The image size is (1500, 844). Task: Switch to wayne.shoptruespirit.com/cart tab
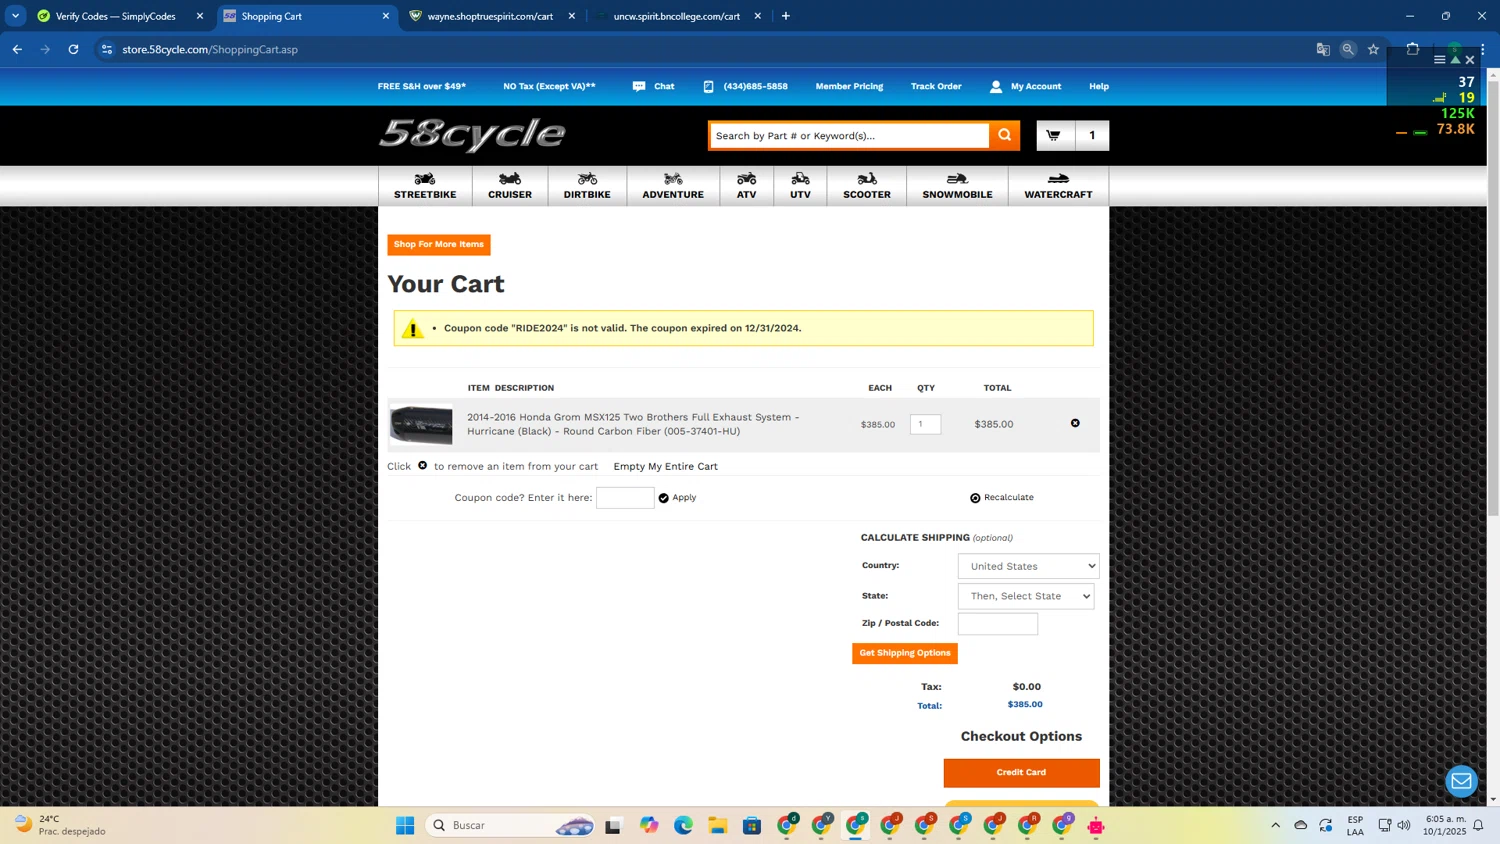[490, 16]
